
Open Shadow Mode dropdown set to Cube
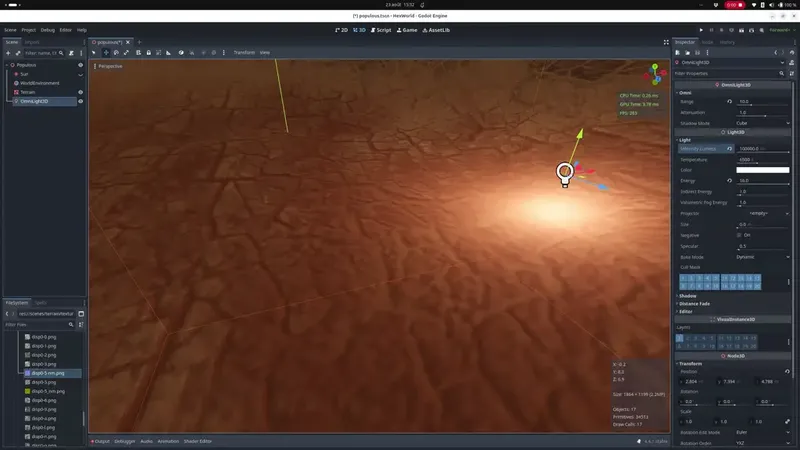point(763,123)
